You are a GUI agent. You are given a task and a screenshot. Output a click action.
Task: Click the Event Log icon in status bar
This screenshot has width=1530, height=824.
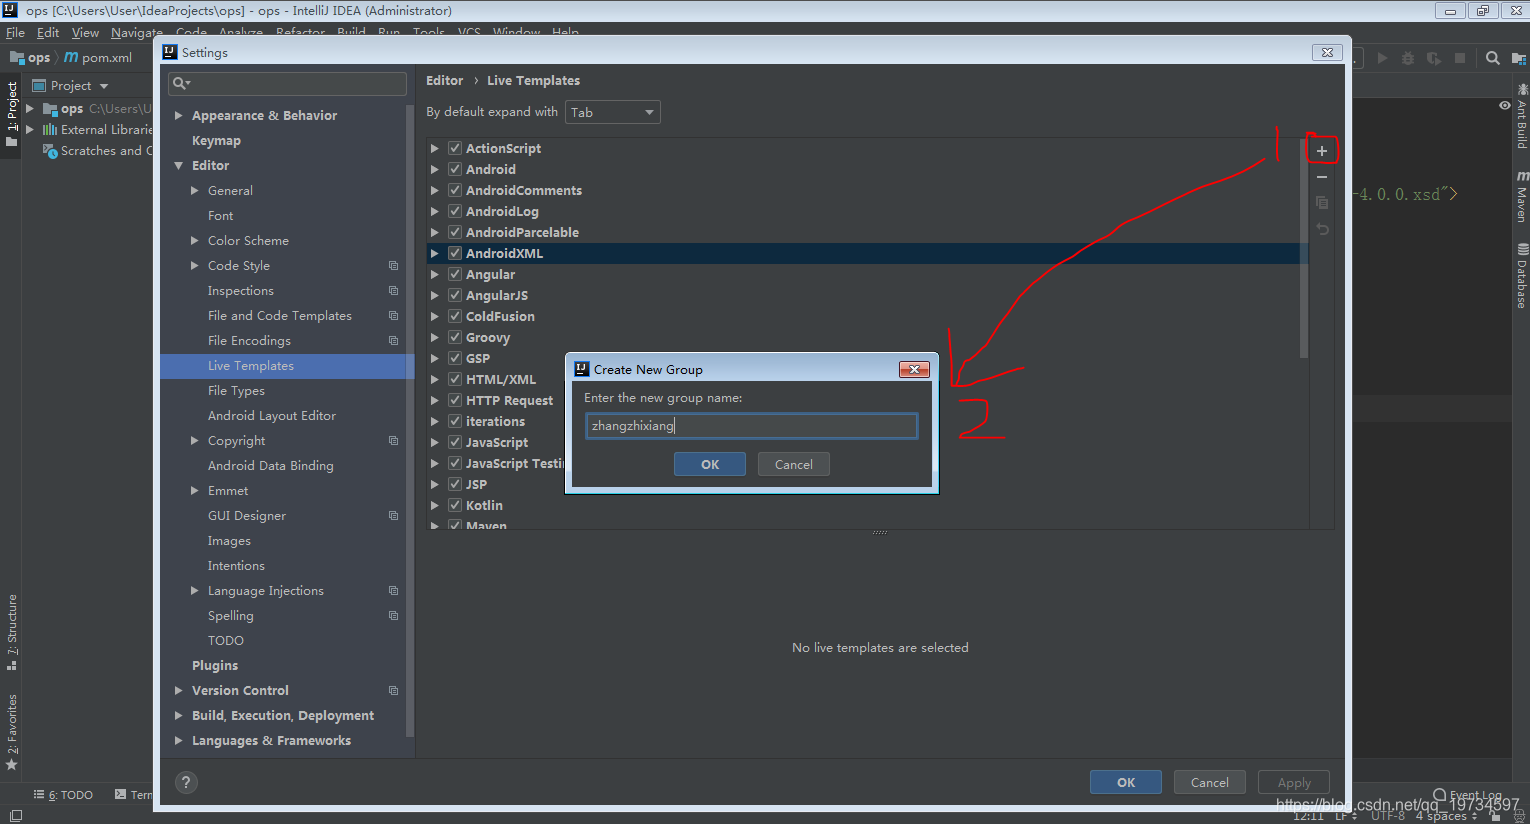point(1440,795)
